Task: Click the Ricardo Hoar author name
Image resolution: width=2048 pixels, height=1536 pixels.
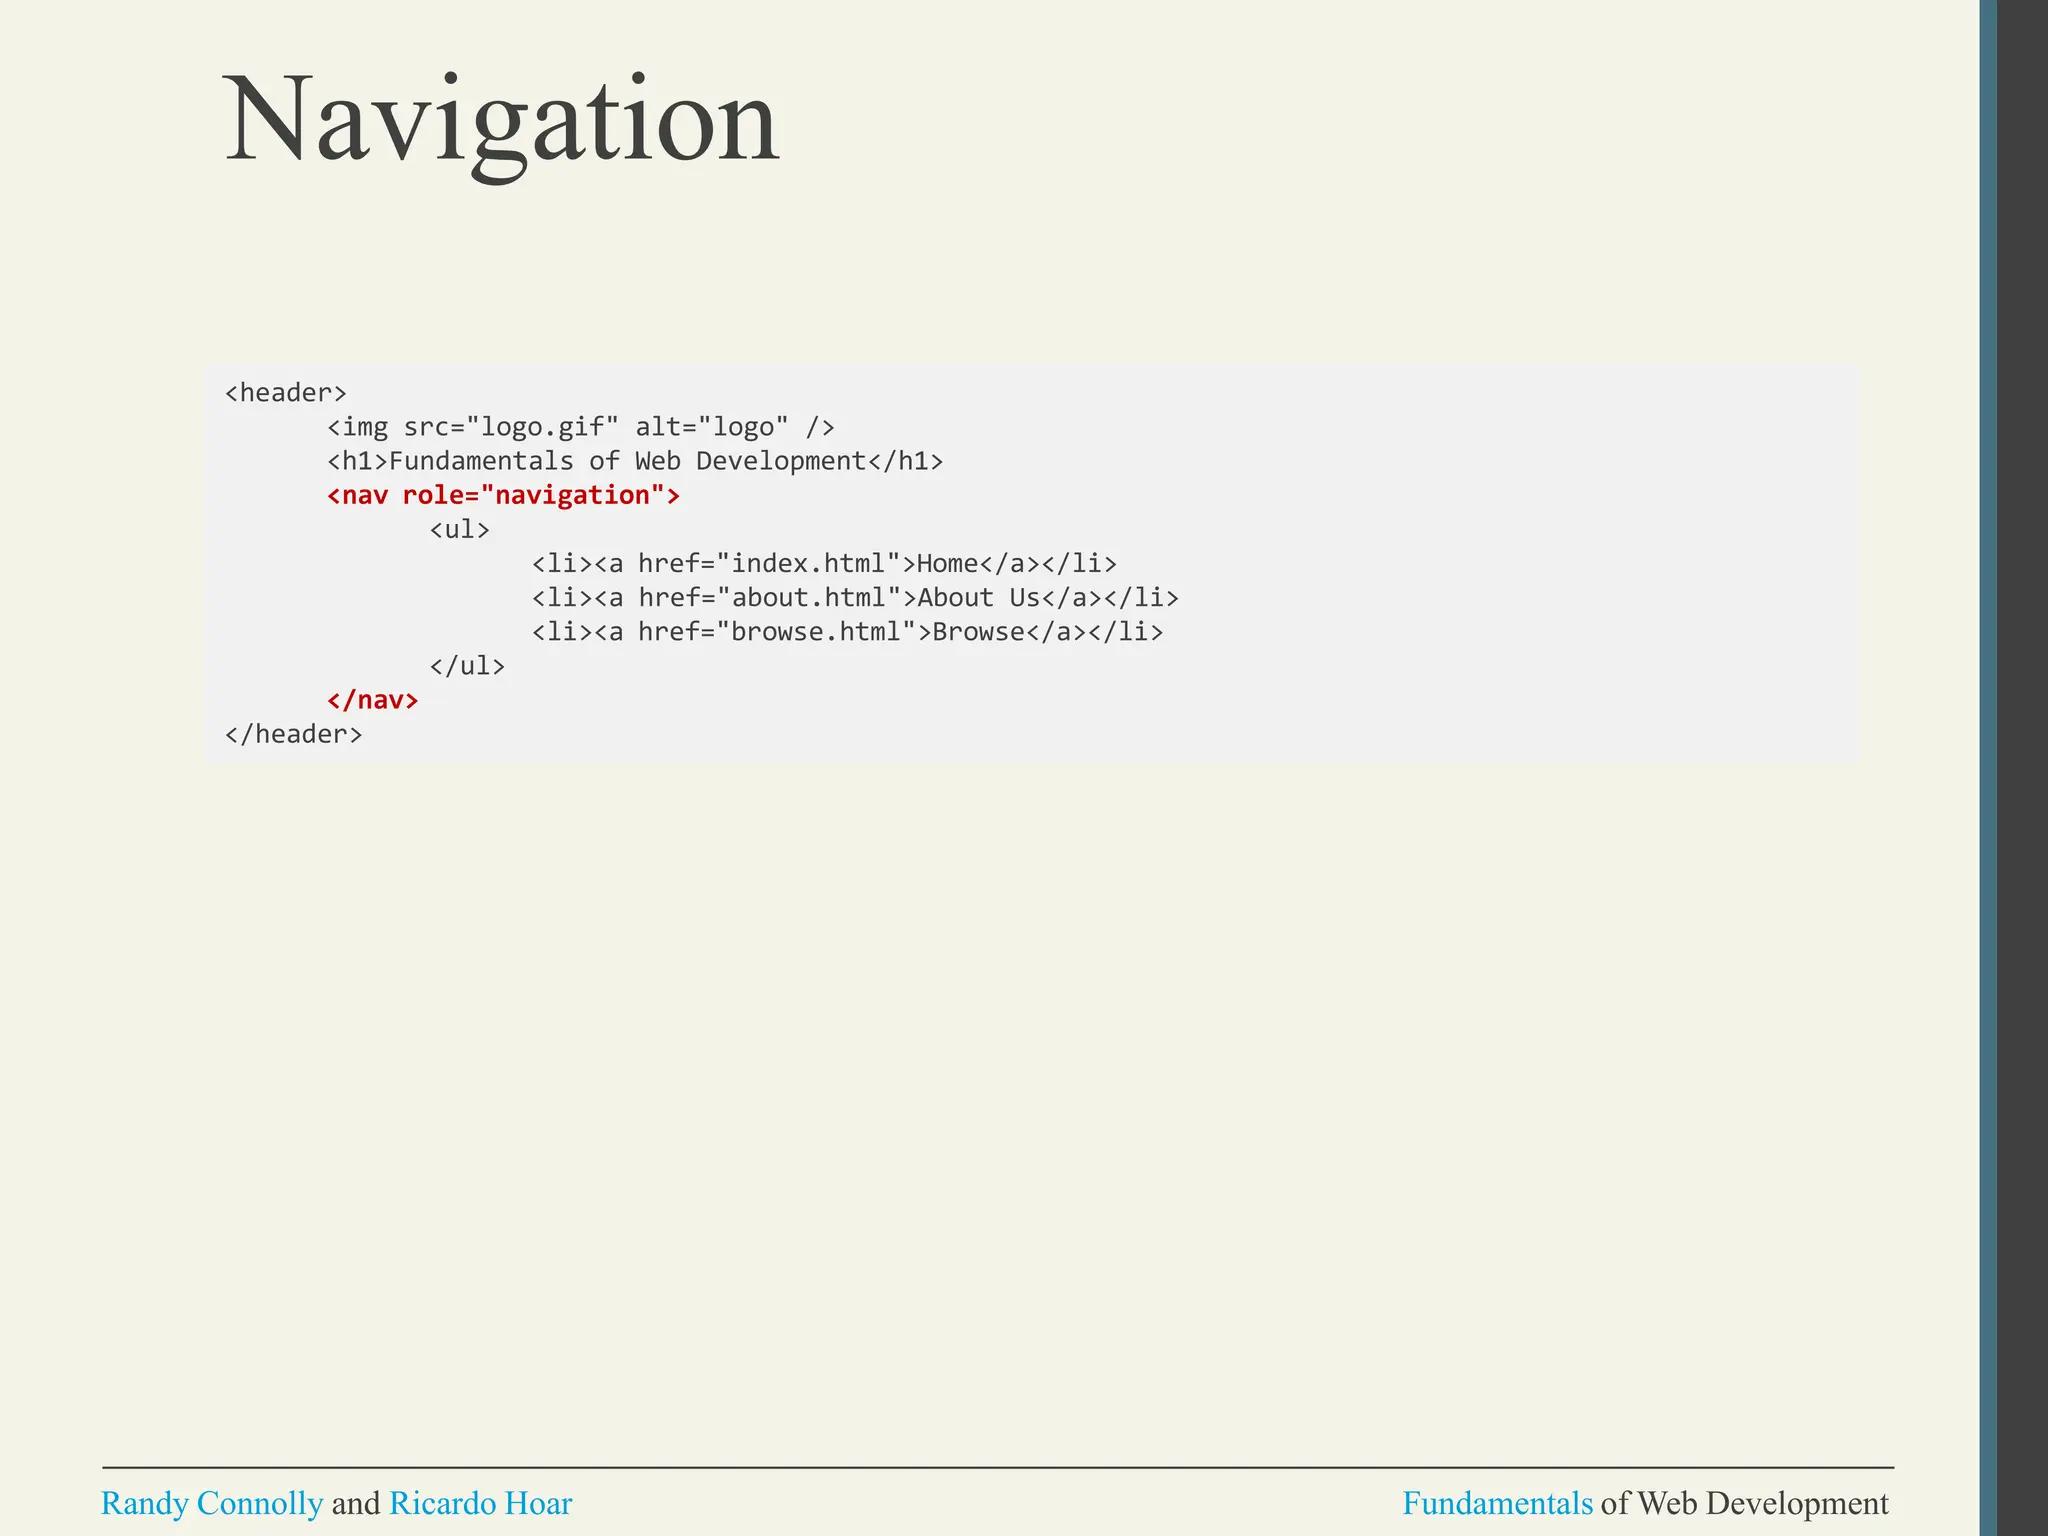Action: tap(480, 1503)
